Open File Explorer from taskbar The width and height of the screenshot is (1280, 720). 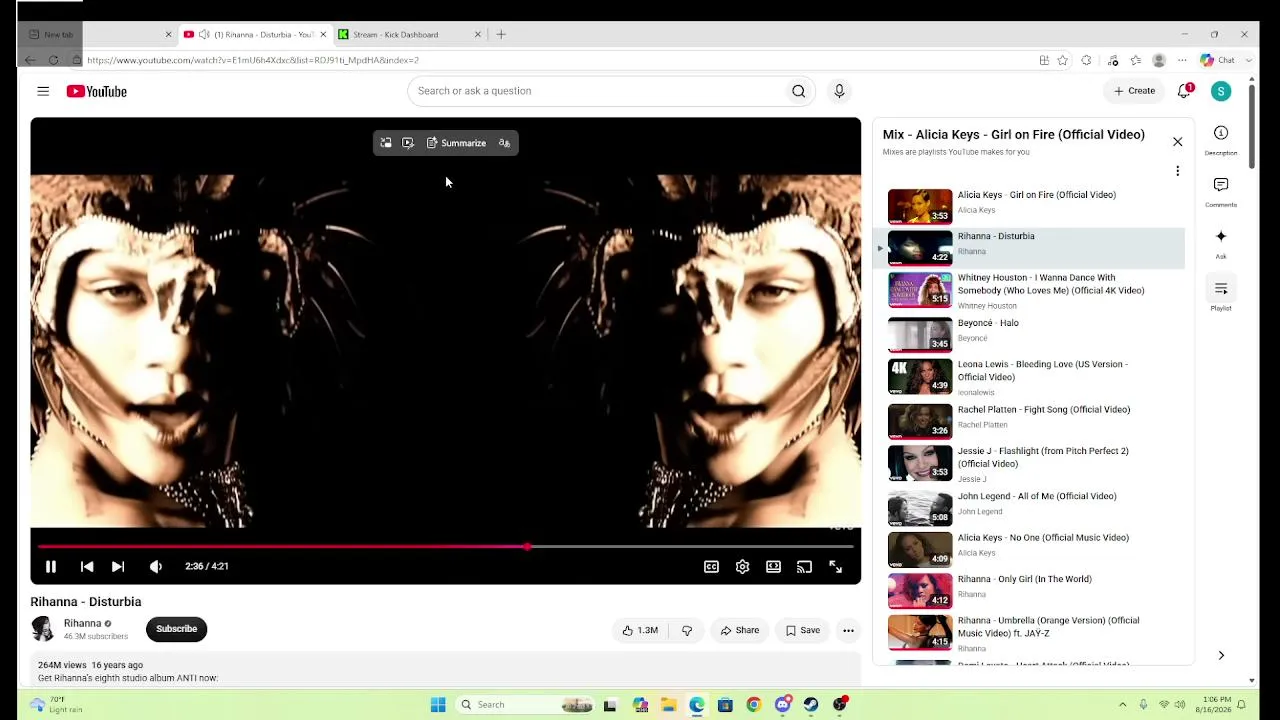click(668, 705)
